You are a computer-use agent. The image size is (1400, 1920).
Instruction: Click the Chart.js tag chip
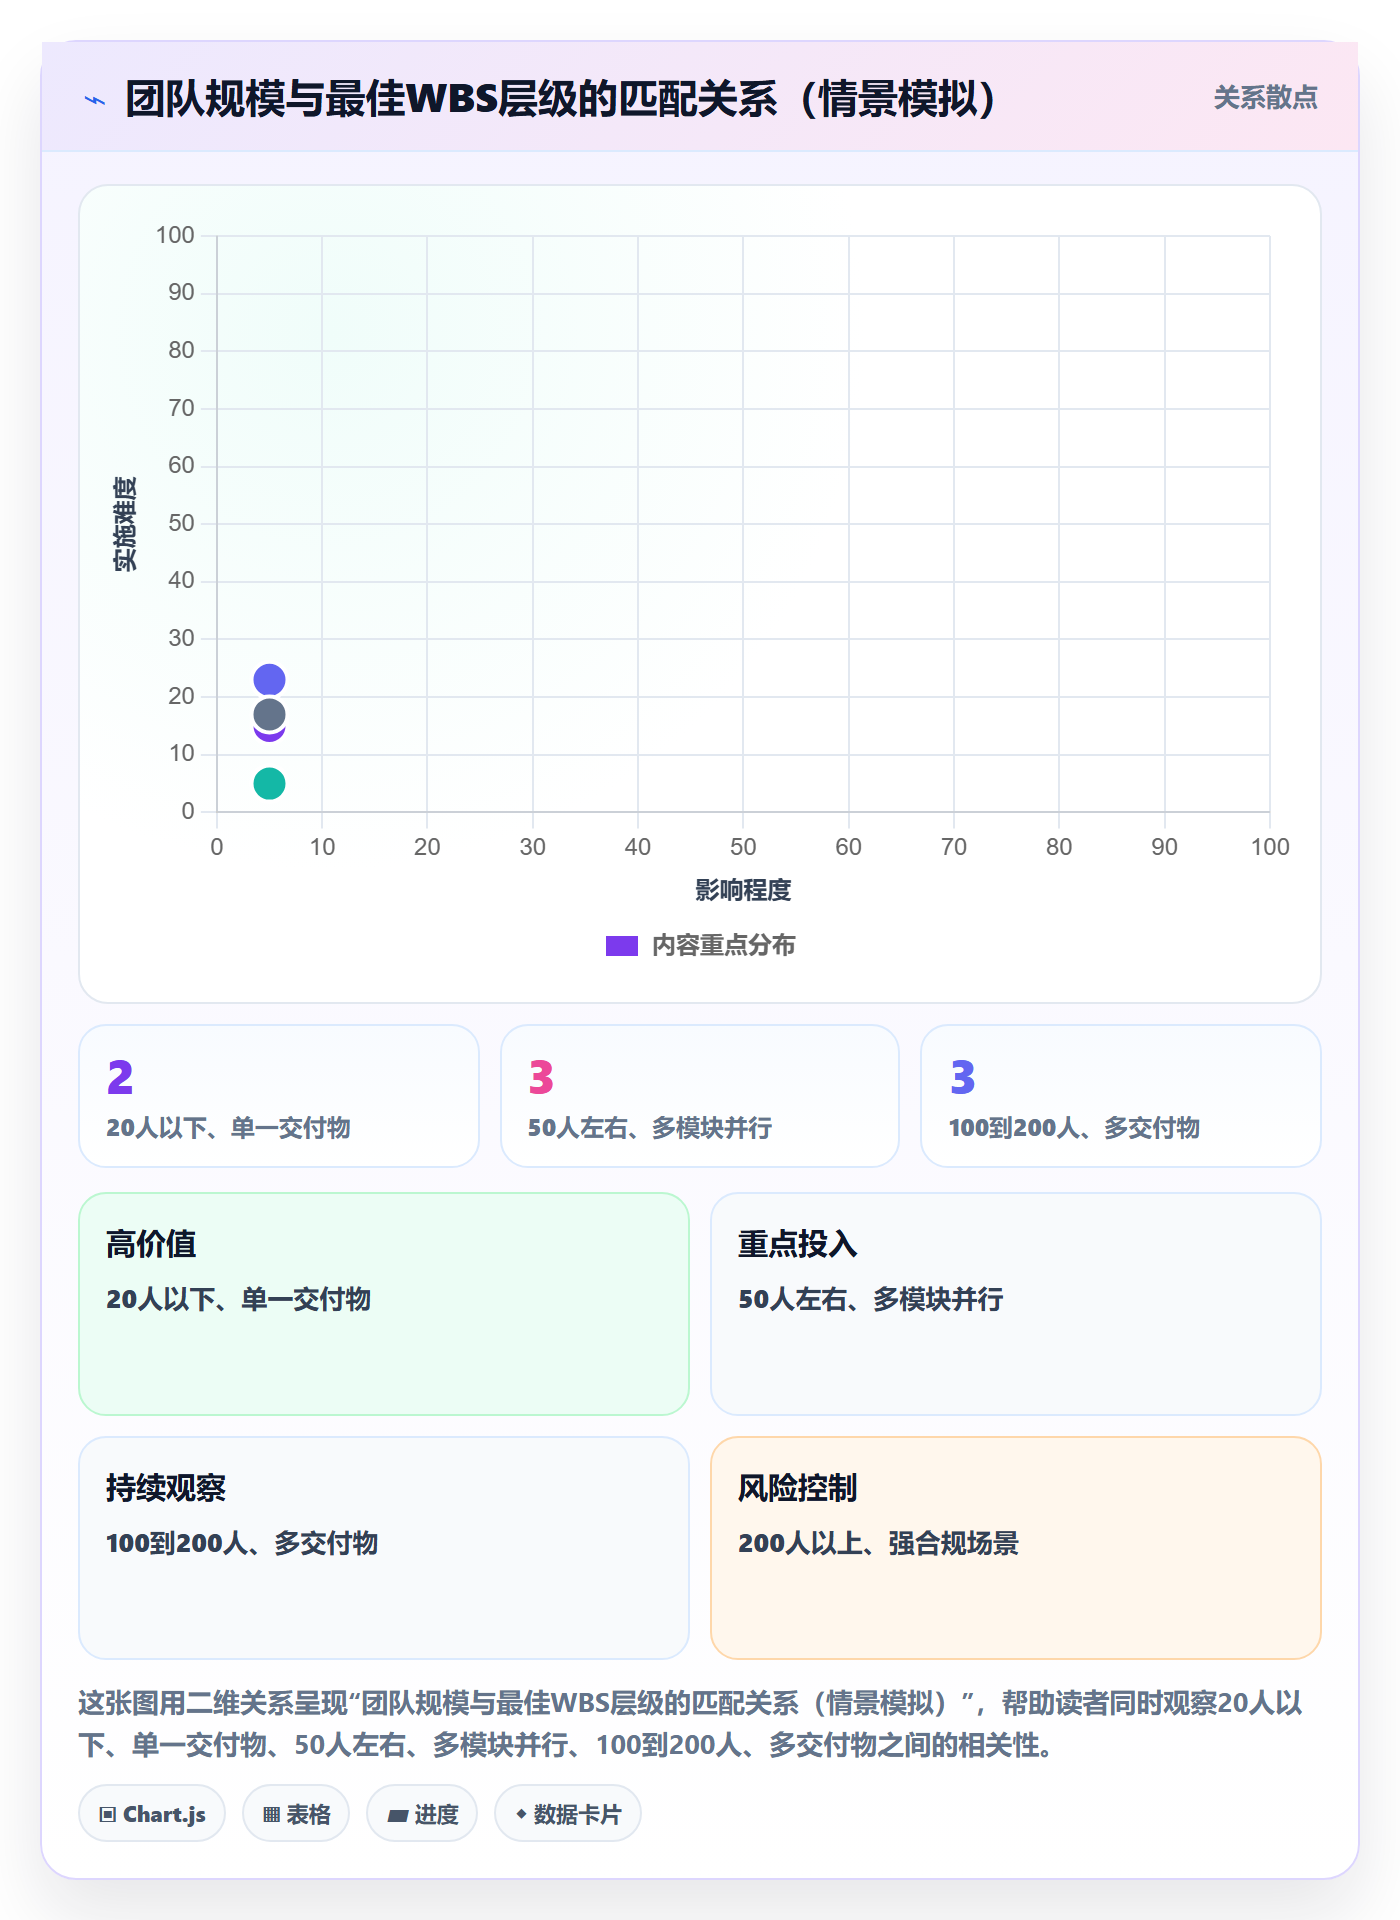pos(152,1814)
